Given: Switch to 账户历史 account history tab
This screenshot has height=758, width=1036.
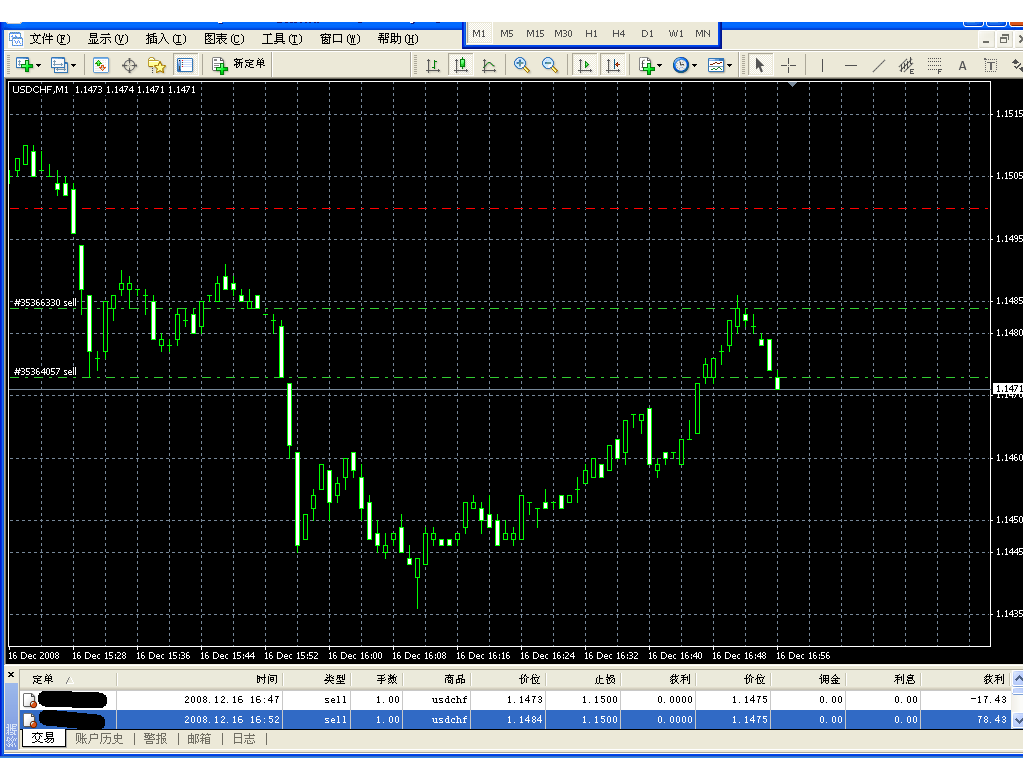Looking at the screenshot, I should point(99,739).
